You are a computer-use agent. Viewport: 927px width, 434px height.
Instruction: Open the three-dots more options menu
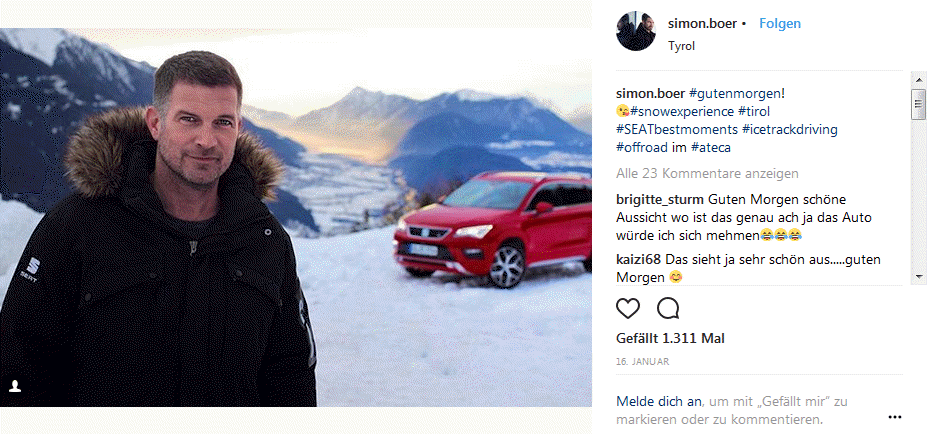[x=894, y=417]
